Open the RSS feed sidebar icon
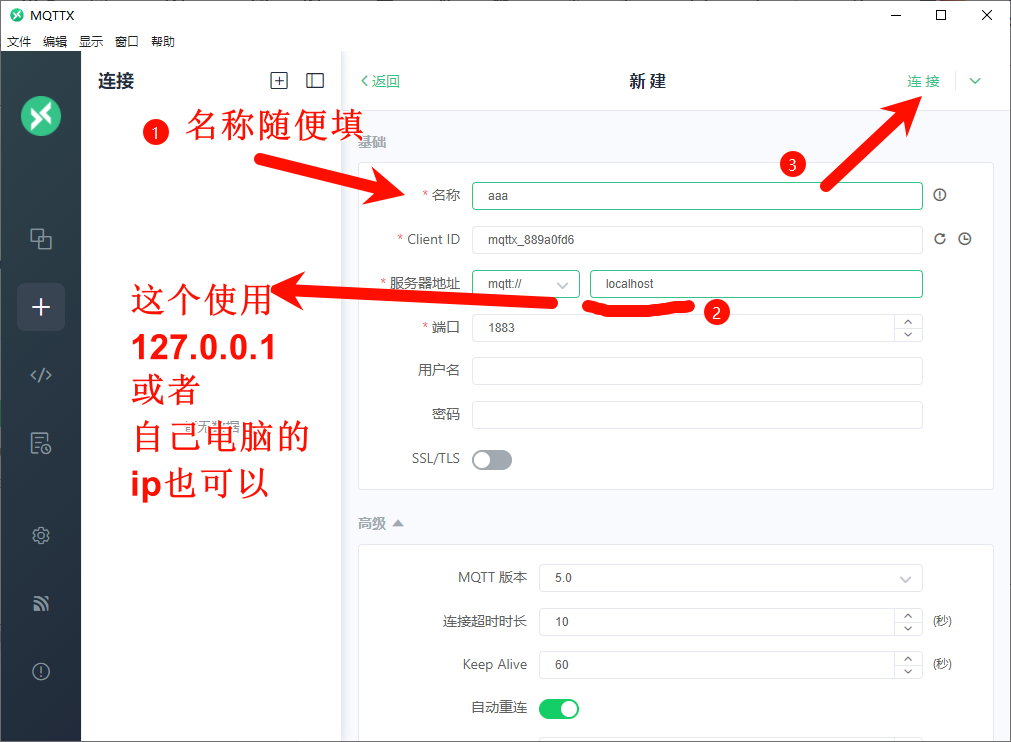This screenshot has height=742, width=1011. (x=41, y=603)
